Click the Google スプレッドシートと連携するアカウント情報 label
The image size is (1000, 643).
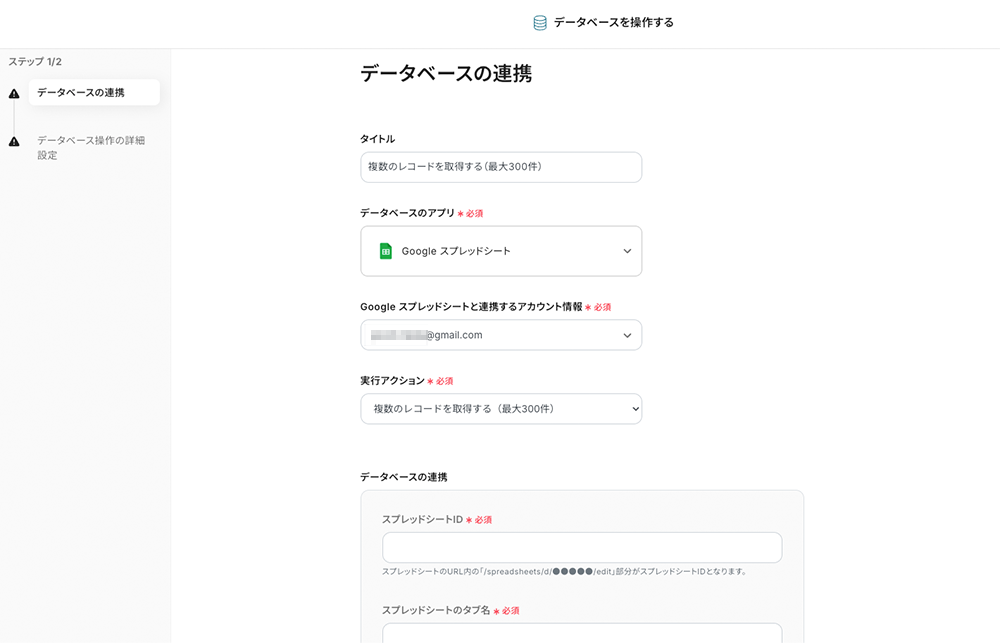470,307
